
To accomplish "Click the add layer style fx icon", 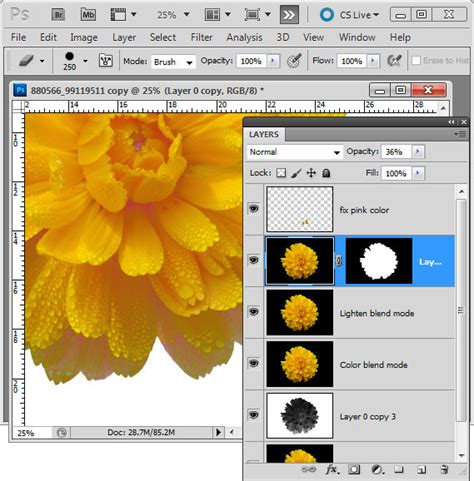I will [x=332, y=470].
